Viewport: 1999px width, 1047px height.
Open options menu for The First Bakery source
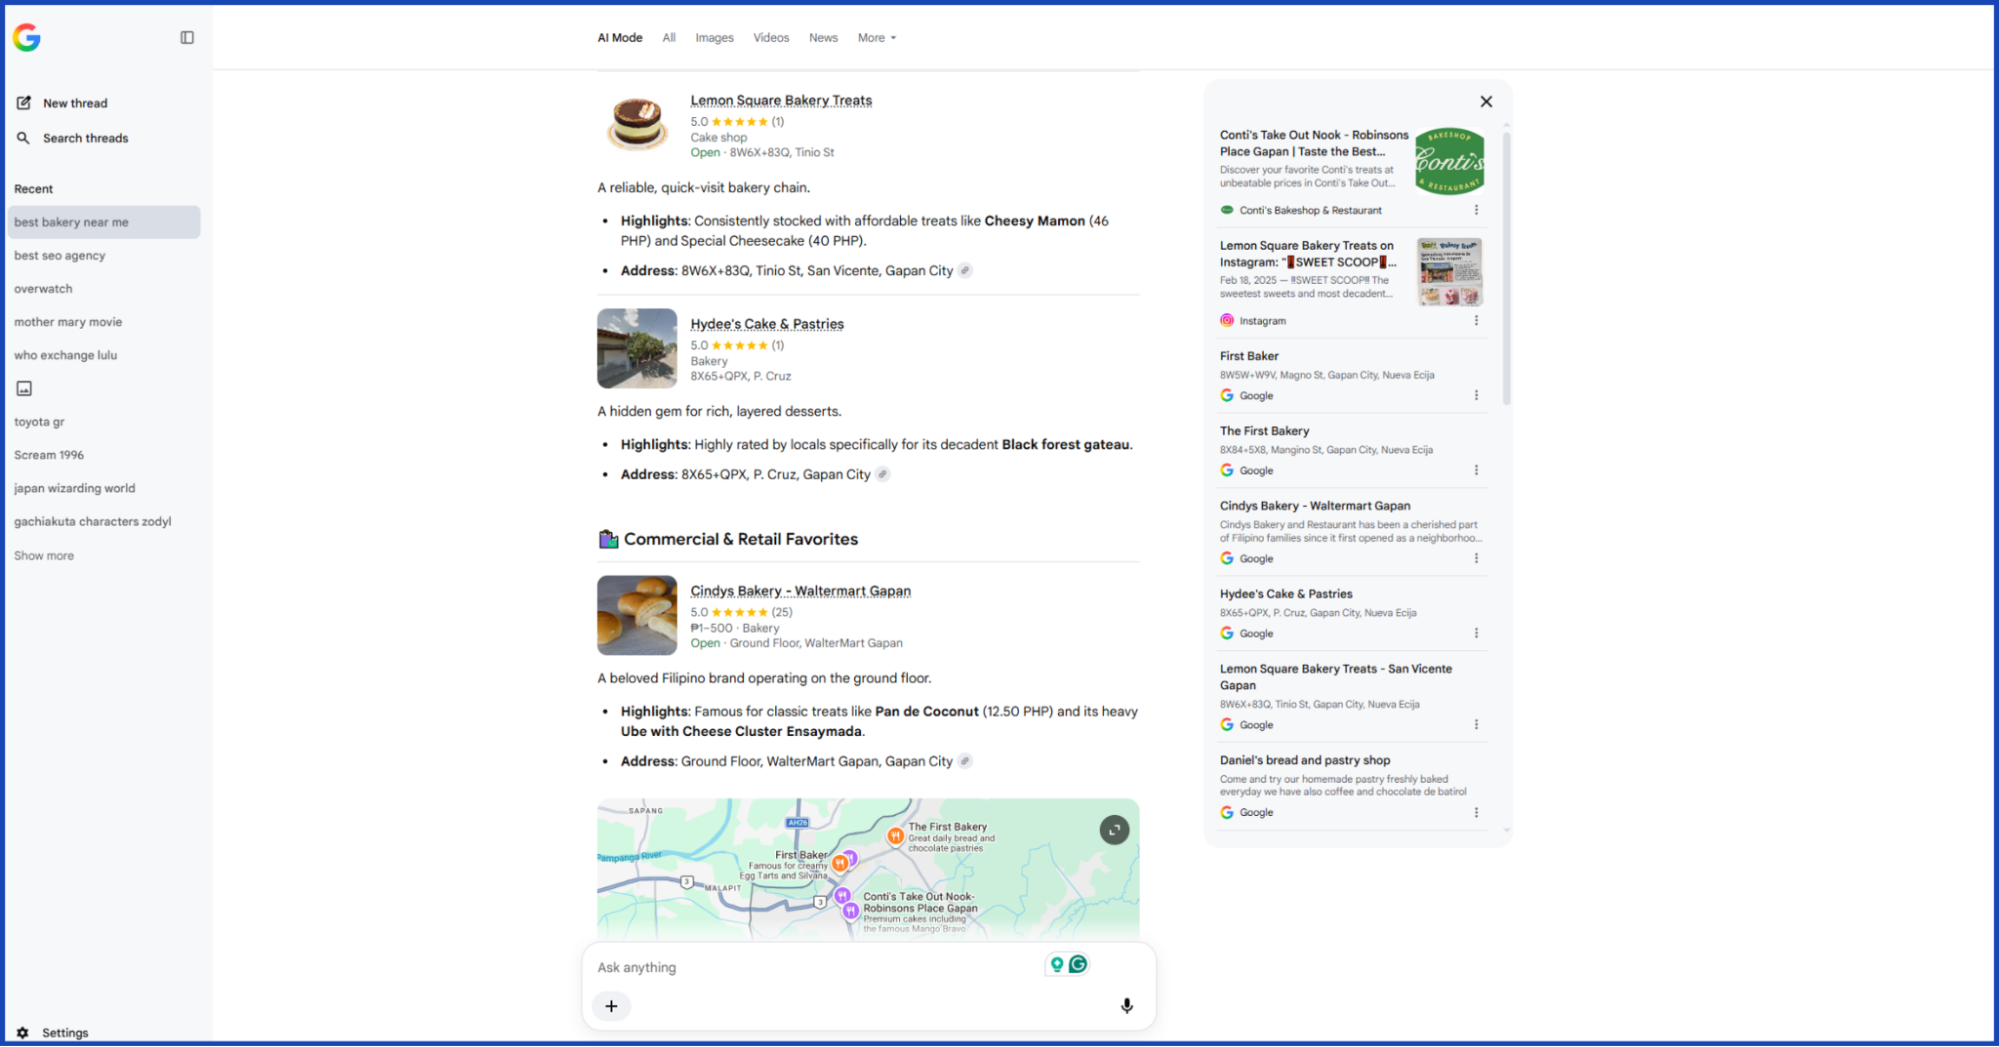point(1476,470)
